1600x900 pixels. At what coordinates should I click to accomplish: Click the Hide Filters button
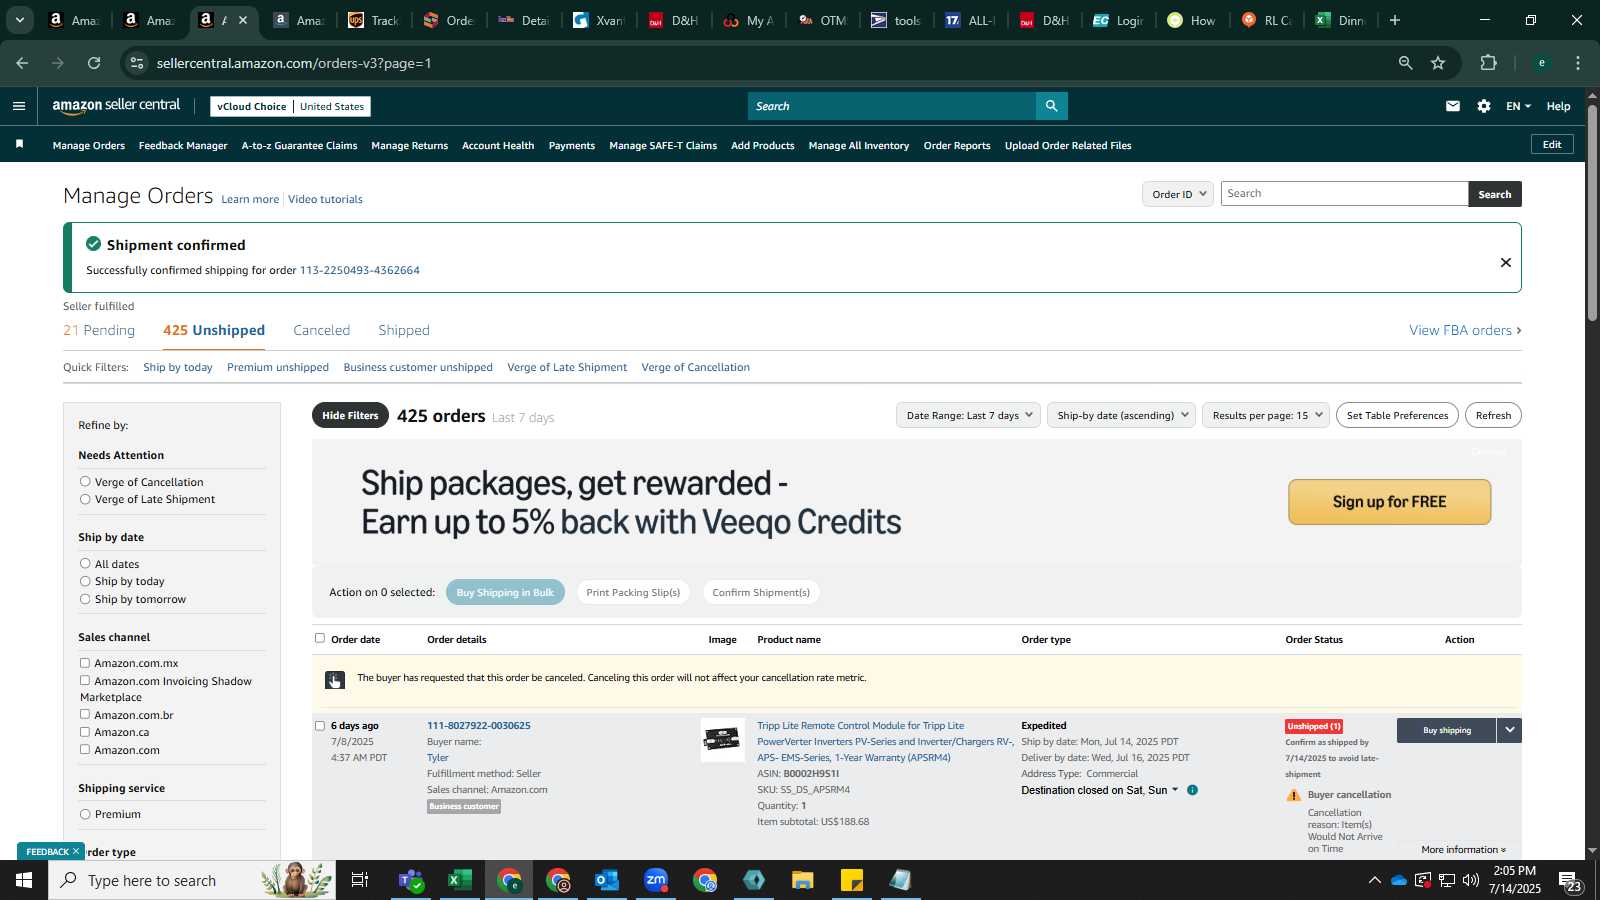(x=350, y=415)
